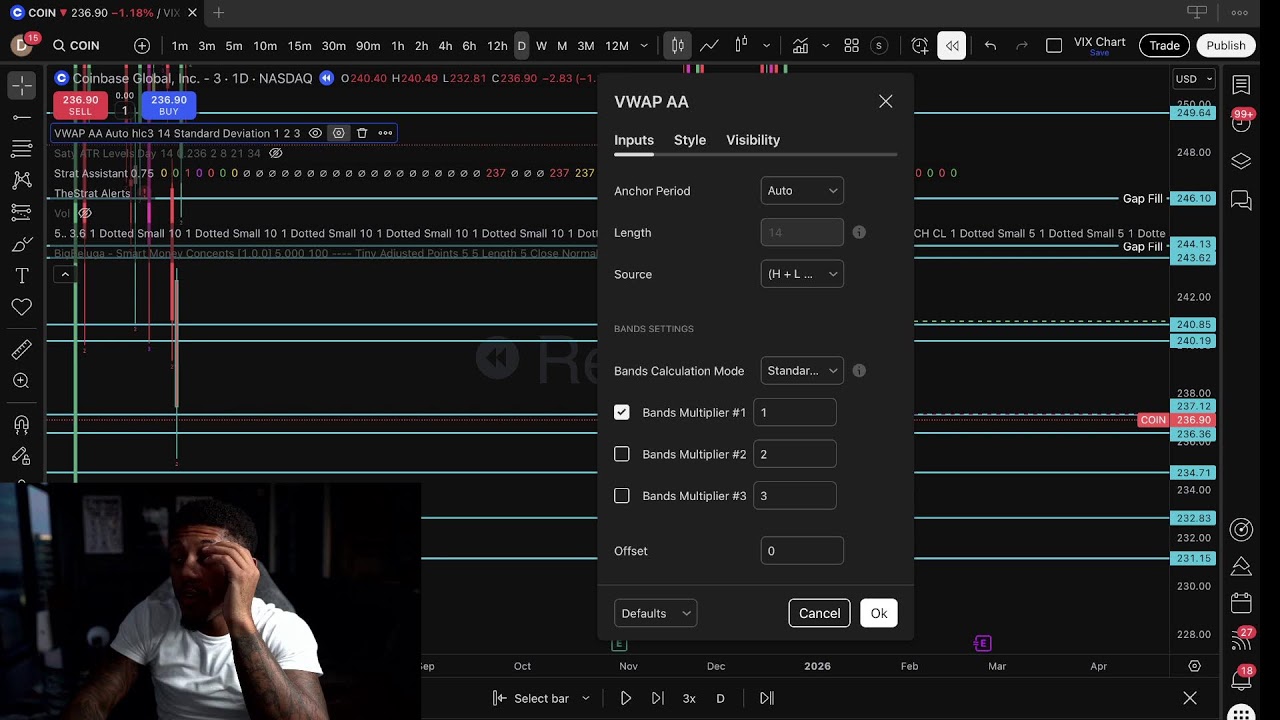This screenshot has width=1280, height=720.
Task: Enable Bands Multiplier #2 checkbox
Action: (x=622, y=454)
